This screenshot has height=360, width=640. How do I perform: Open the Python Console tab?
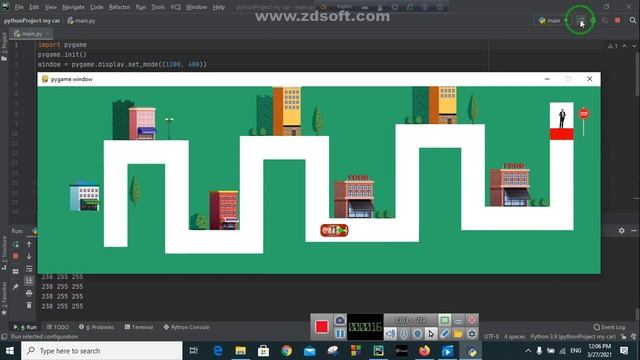pyautogui.click(x=186, y=327)
